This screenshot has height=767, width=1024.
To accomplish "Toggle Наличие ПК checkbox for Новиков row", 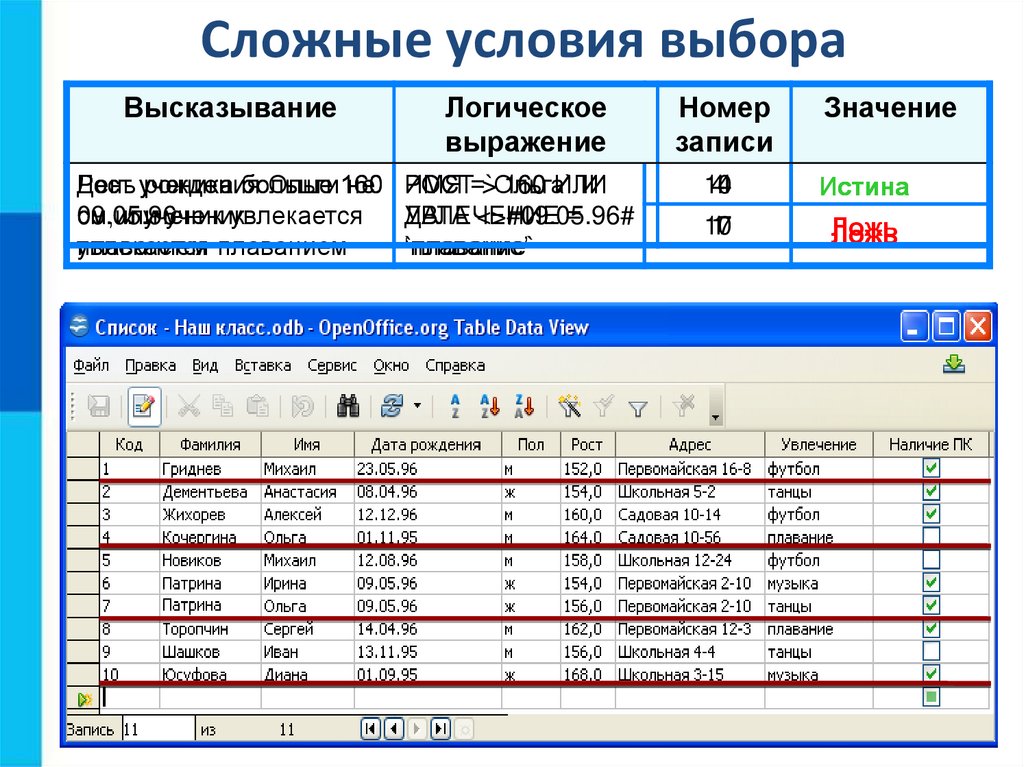I will (x=931, y=560).
